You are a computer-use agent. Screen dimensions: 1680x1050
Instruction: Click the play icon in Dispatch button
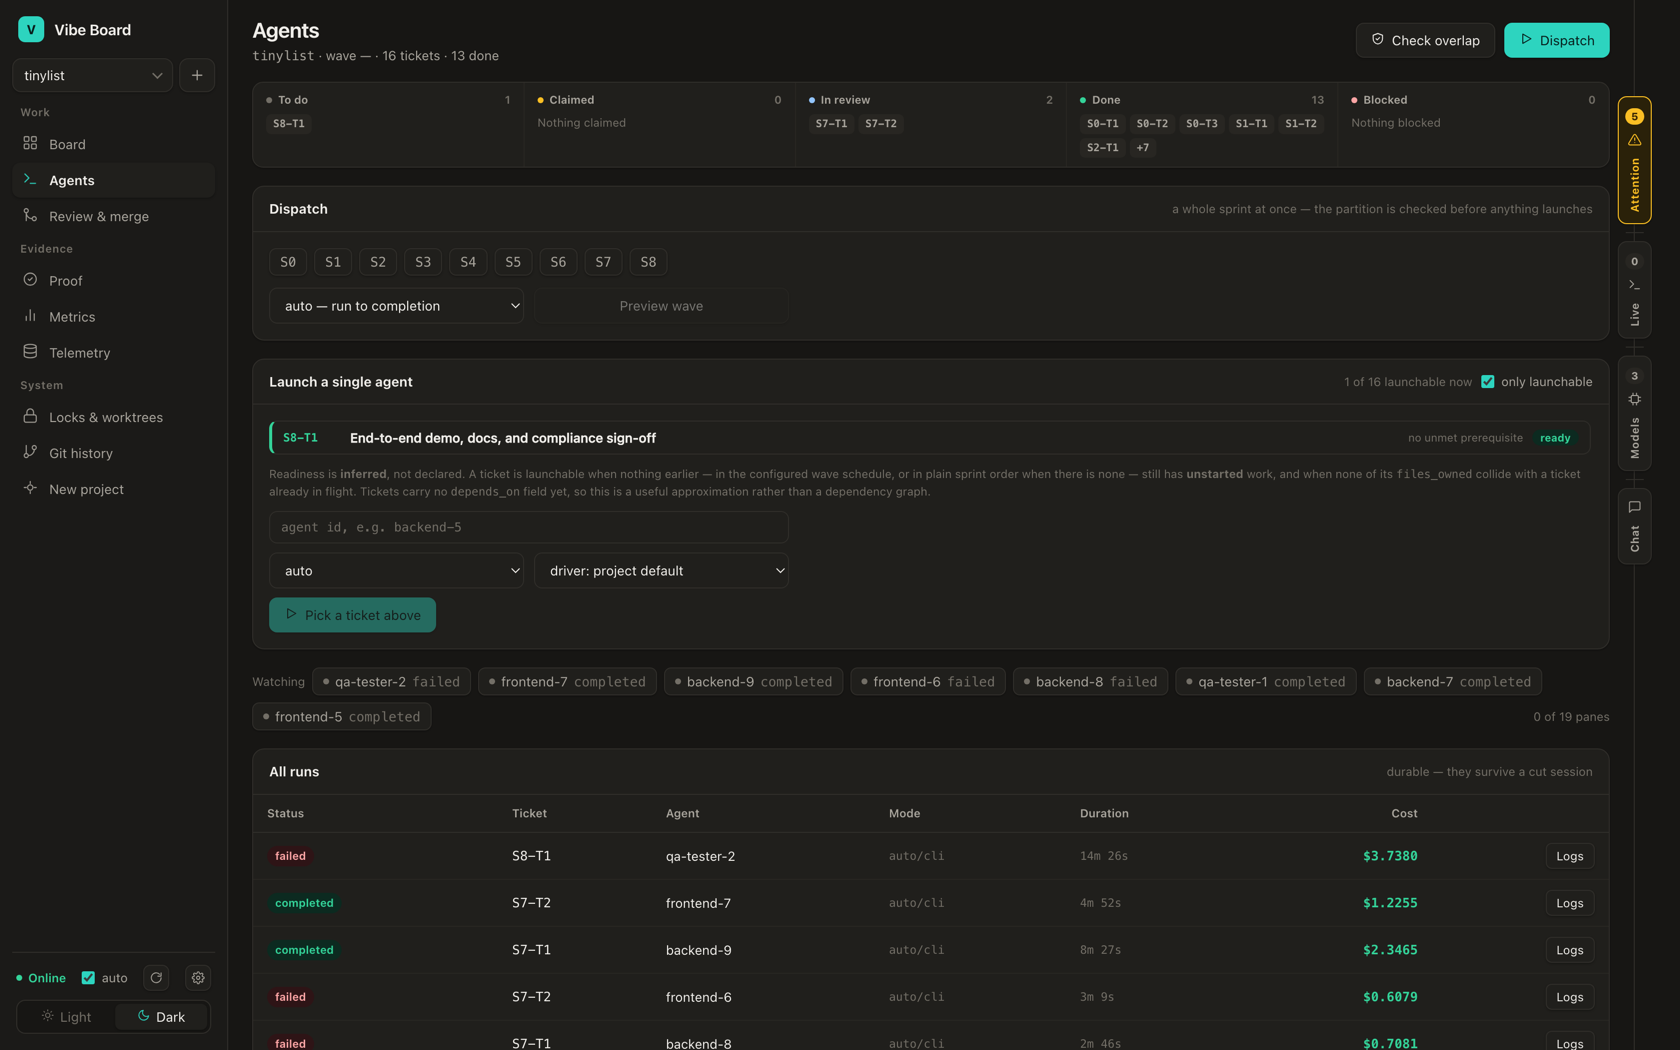[x=1526, y=39]
